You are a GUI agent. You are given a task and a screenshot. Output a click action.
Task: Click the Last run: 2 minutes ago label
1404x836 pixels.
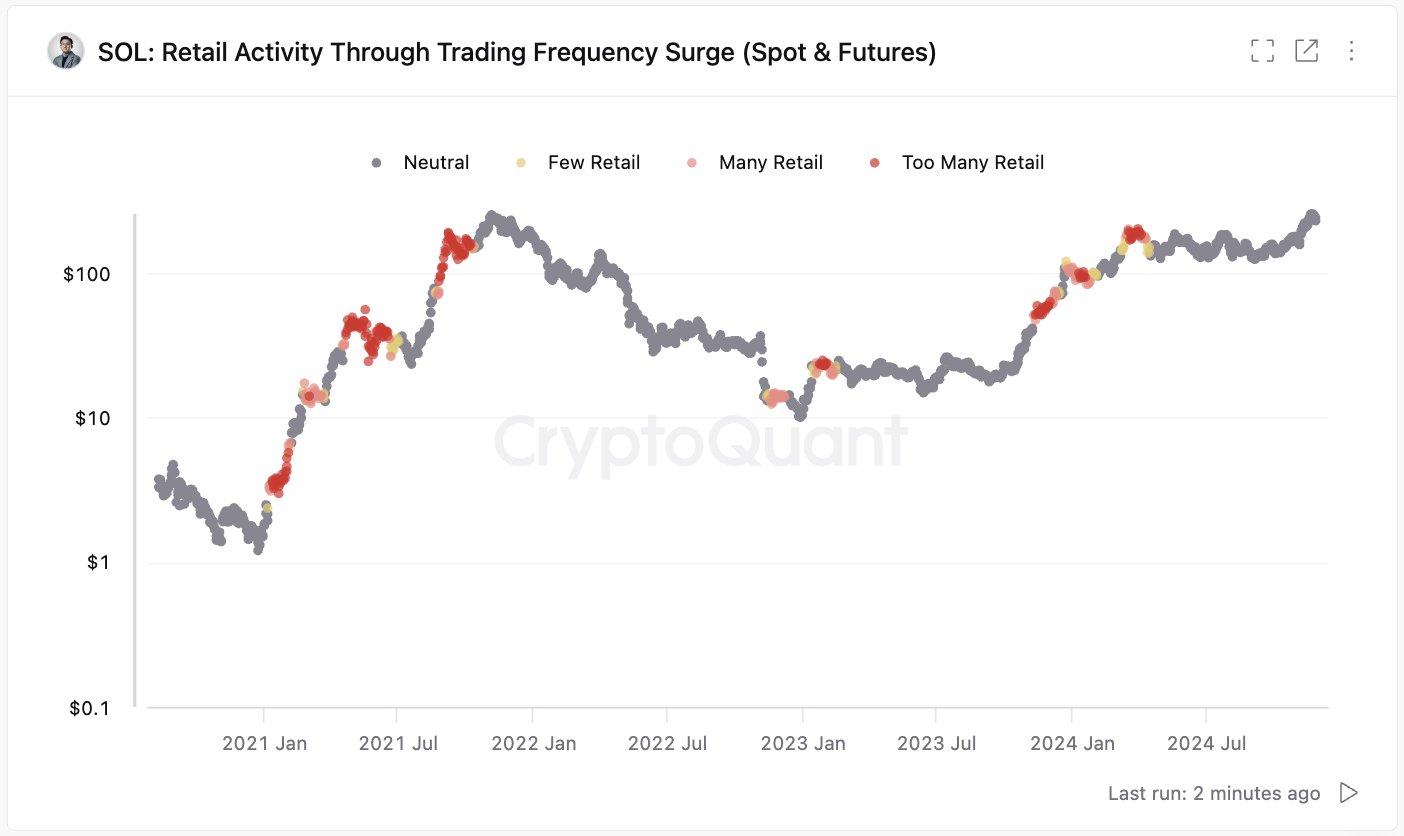click(x=1213, y=793)
